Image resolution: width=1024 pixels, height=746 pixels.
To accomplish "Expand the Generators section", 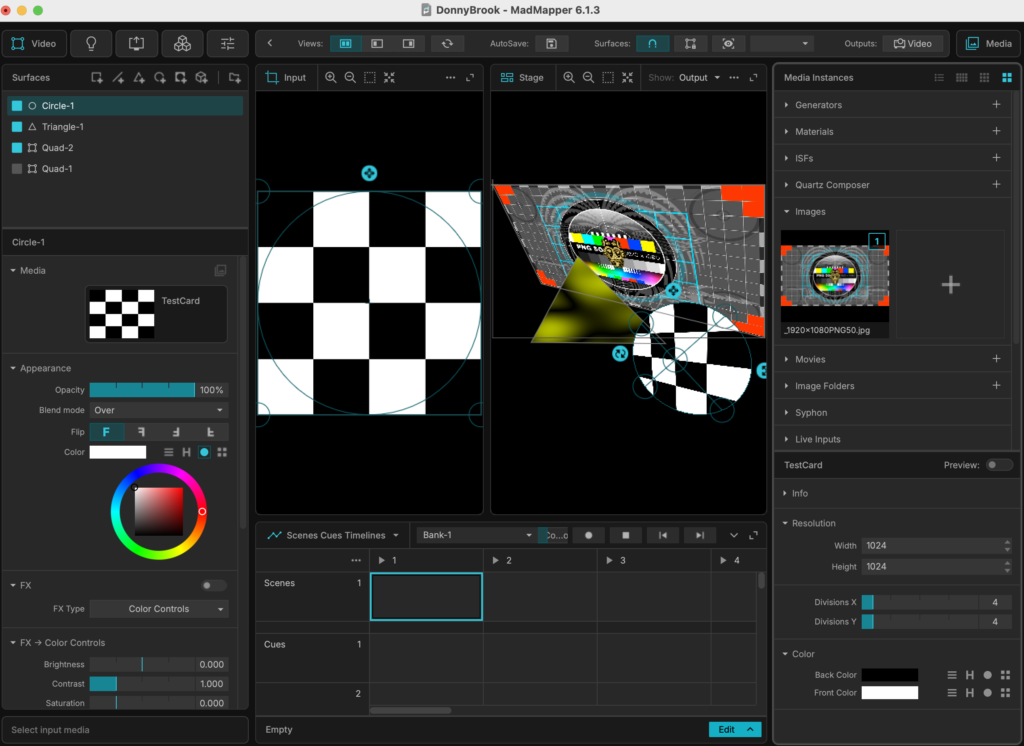I will pyautogui.click(x=786, y=105).
